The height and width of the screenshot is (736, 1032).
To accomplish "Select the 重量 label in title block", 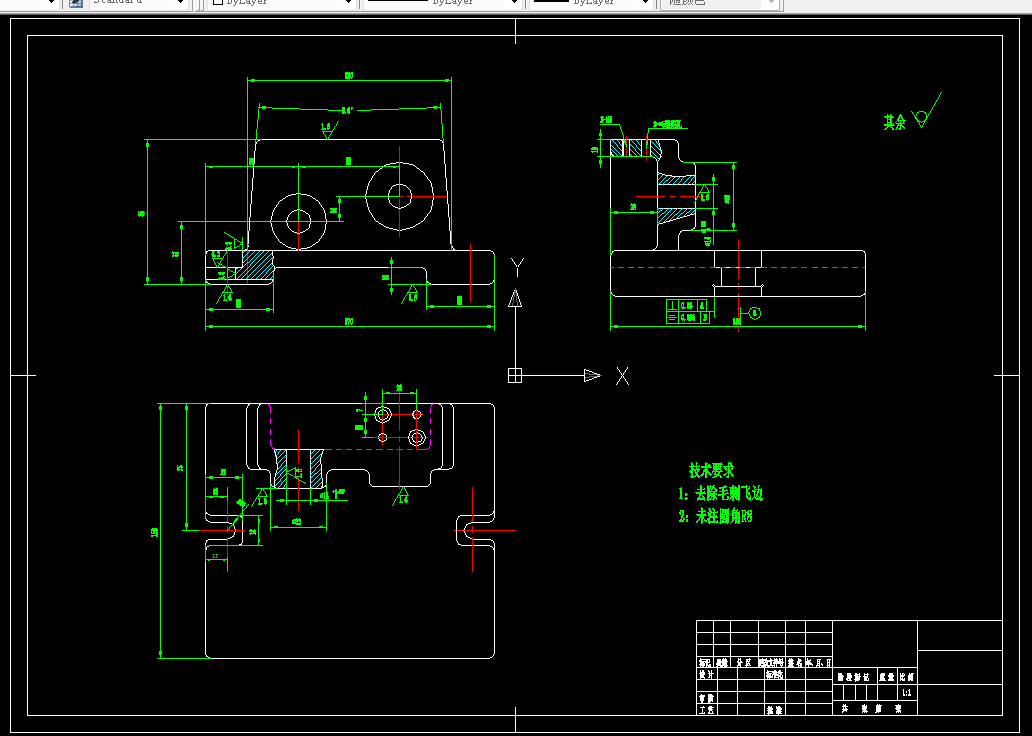I will click(887, 677).
